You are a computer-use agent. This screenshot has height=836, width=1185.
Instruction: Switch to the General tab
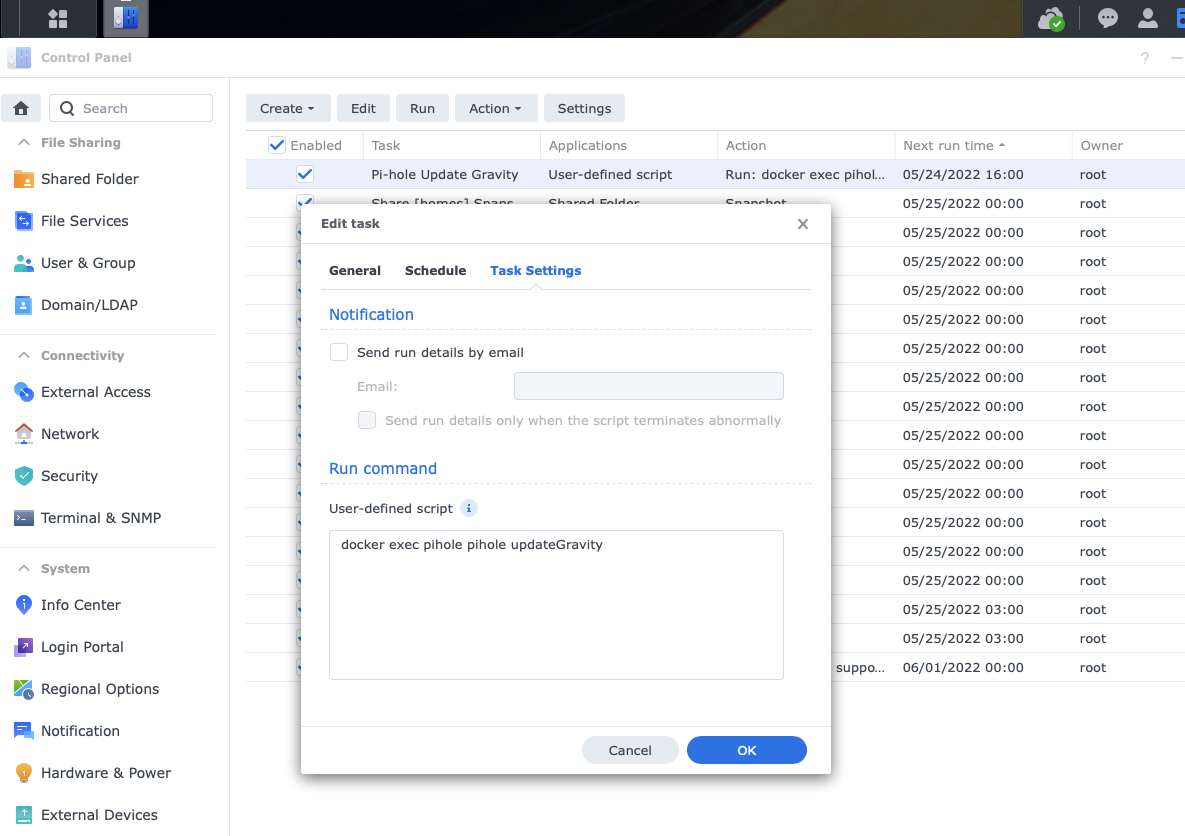(x=354, y=270)
